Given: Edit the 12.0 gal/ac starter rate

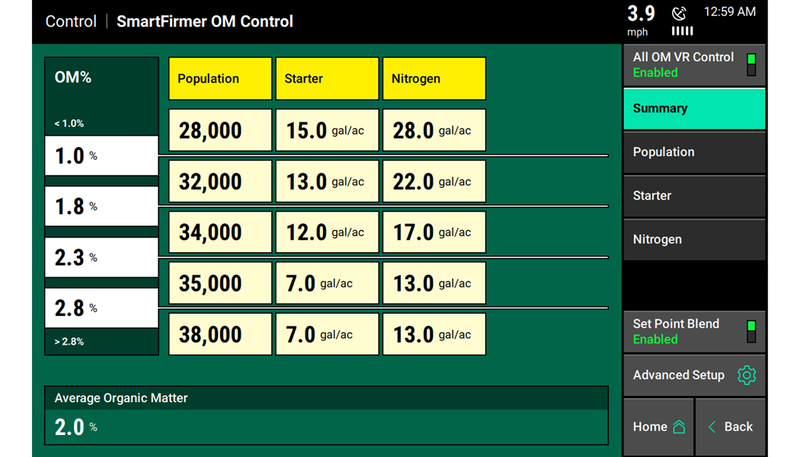Looking at the screenshot, I should pos(327,232).
